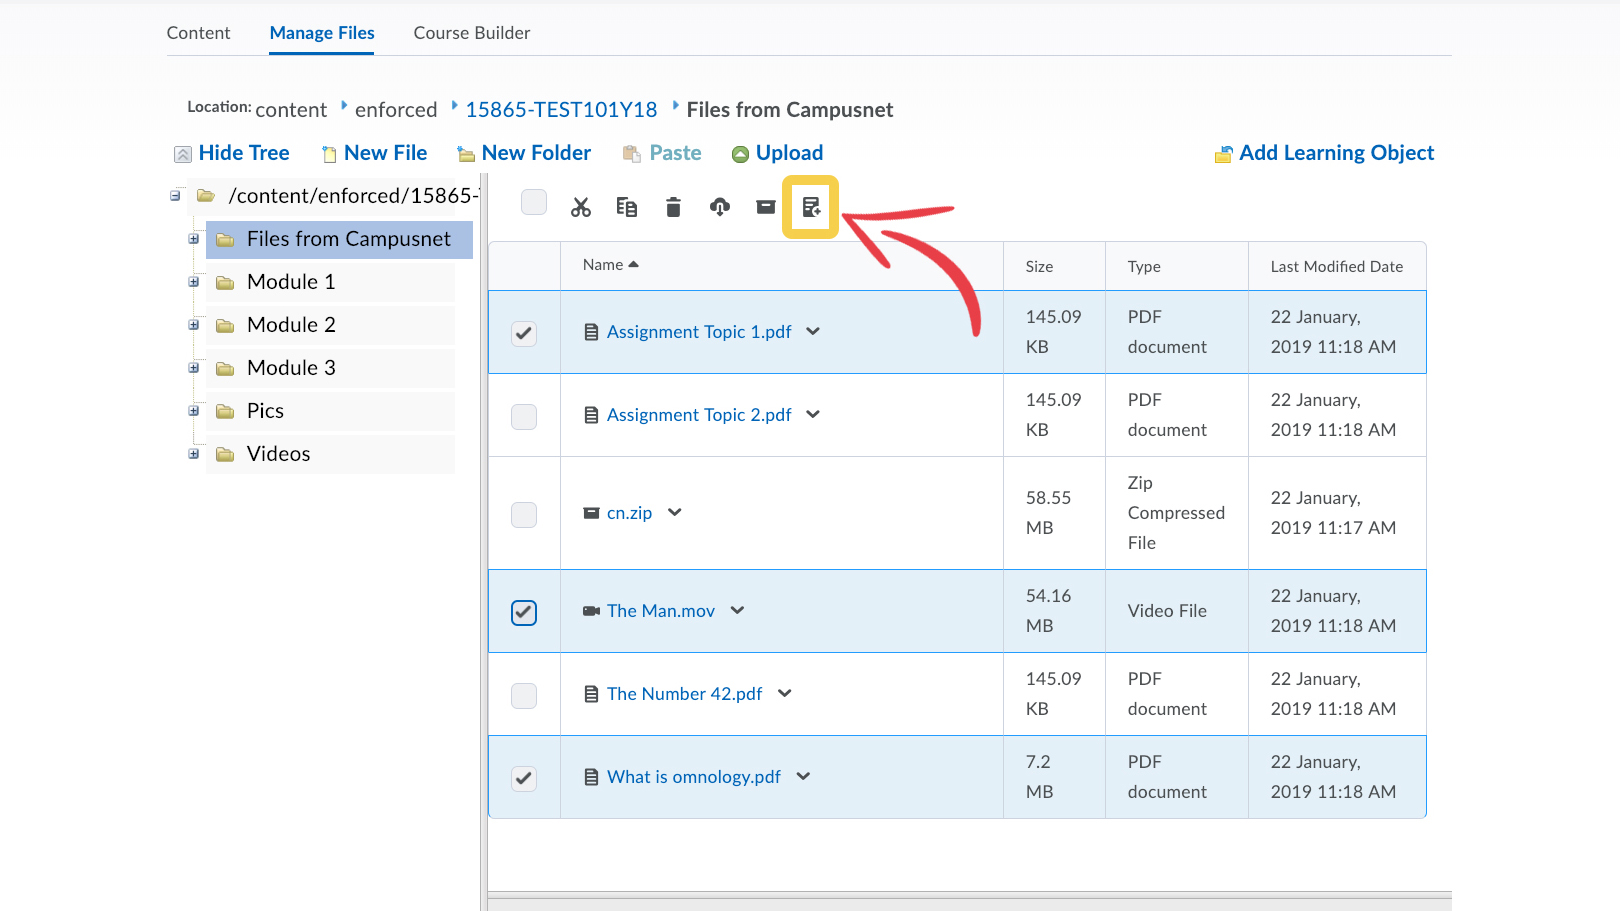
Task: Open dropdown menu for cn.zip
Action: pyautogui.click(x=675, y=512)
